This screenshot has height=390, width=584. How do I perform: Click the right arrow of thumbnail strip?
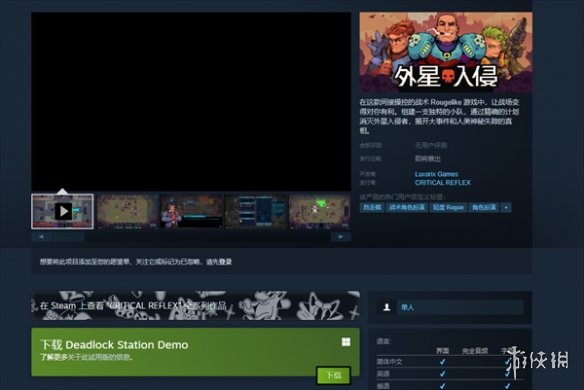click(x=341, y=237)
